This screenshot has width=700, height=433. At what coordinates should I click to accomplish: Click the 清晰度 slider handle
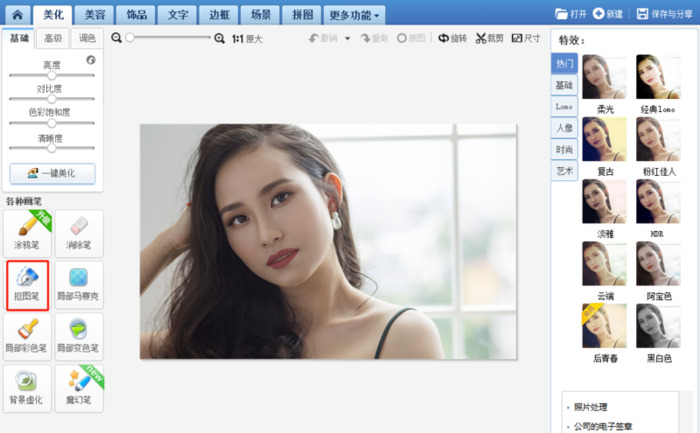click(52, 148)
